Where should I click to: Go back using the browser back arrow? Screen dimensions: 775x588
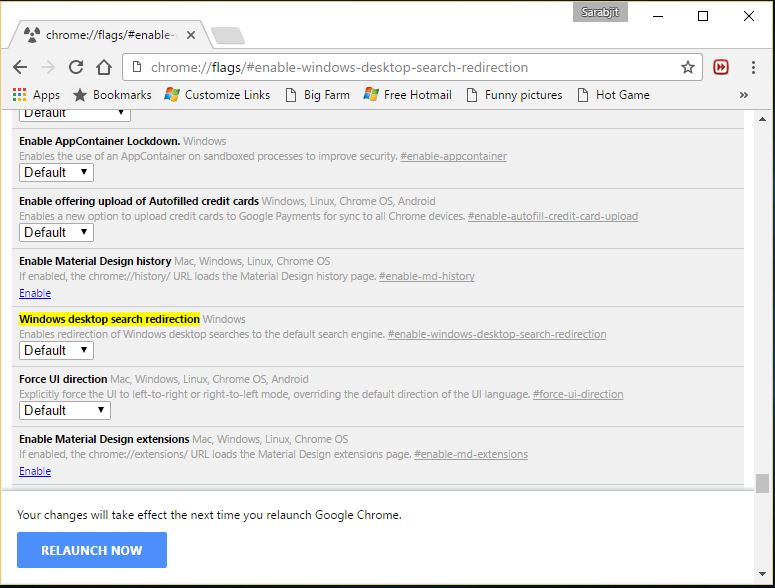tap(20, 67)
